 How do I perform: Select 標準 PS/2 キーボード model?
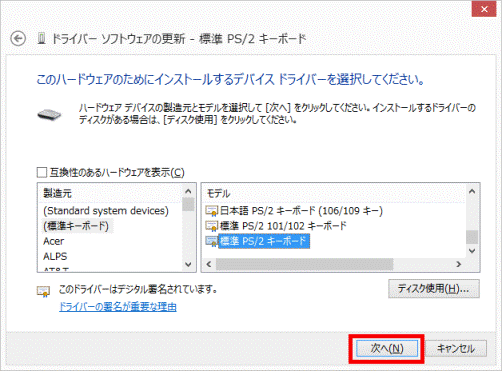(264, 241)
